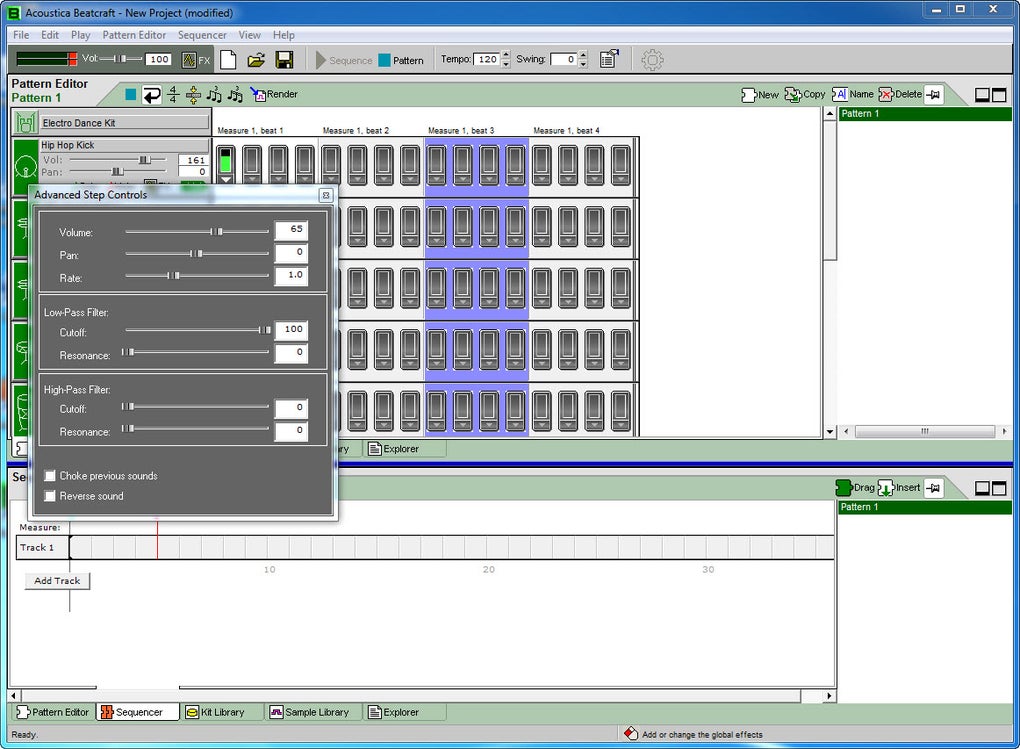Open a project with the folder icon
1020x749 pixels.
click(256, 60)
